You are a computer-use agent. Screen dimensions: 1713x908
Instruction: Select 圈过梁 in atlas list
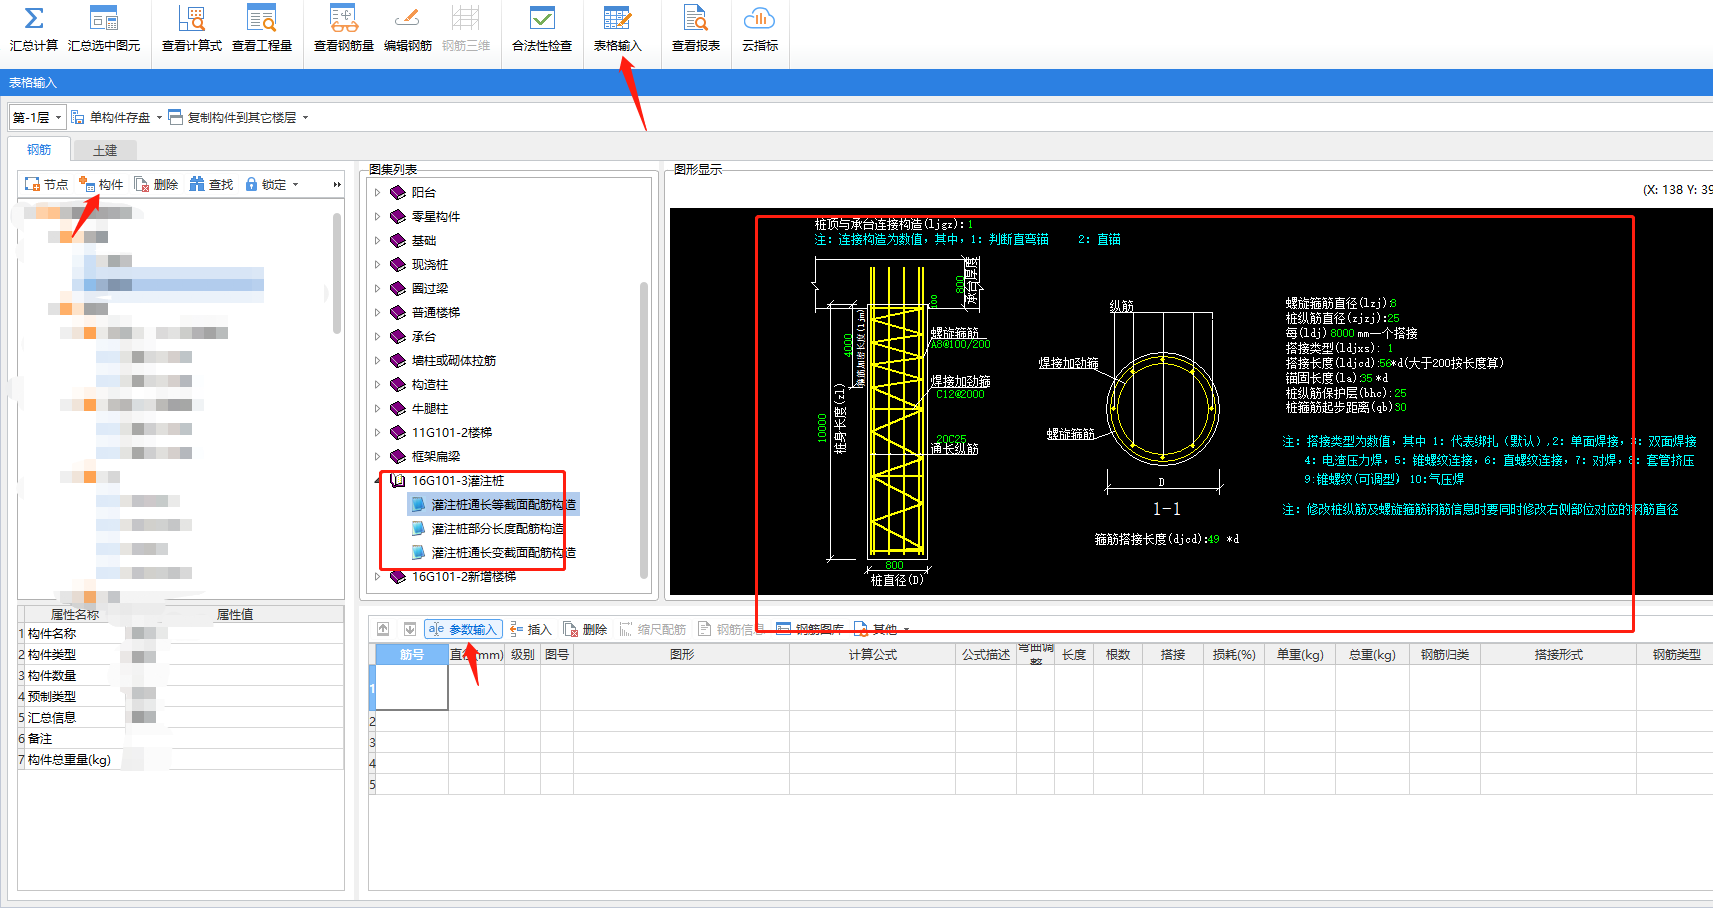tap(430, 288)
